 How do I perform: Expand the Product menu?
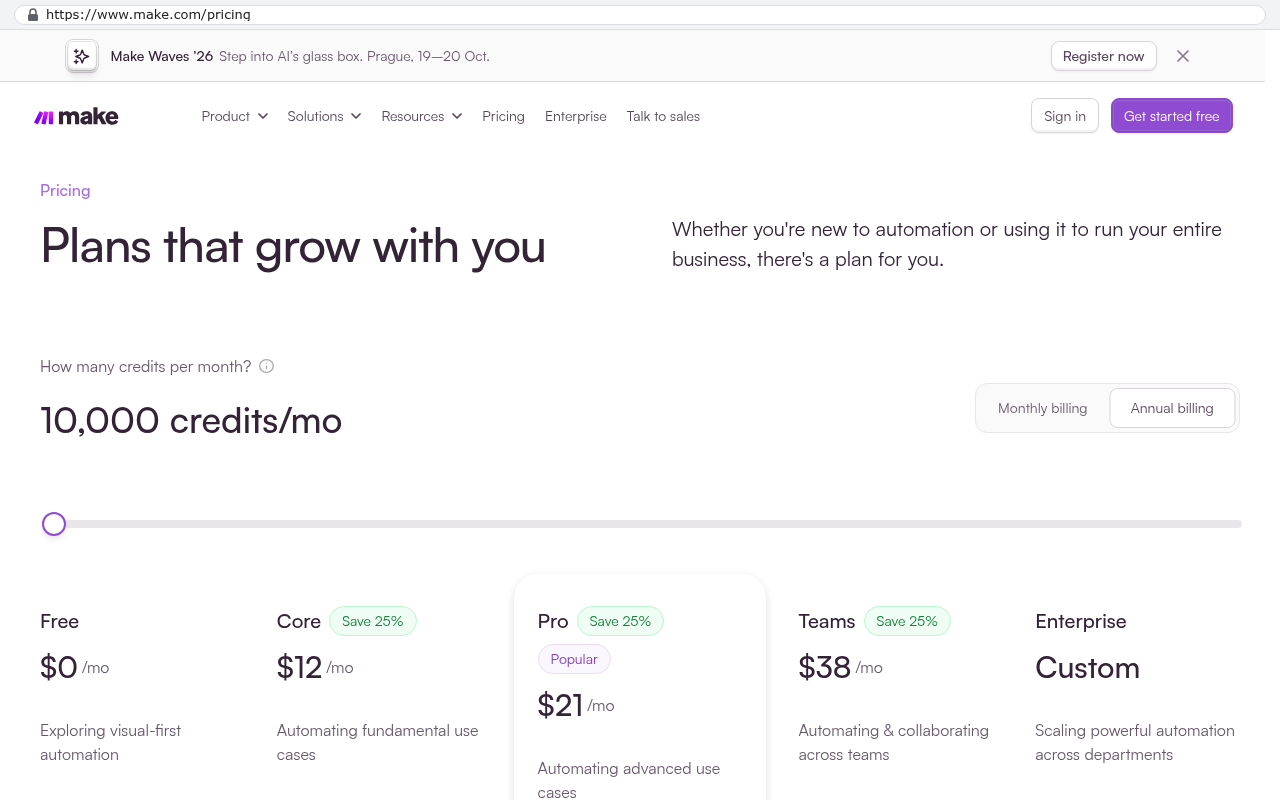click(x=235, y=116)
